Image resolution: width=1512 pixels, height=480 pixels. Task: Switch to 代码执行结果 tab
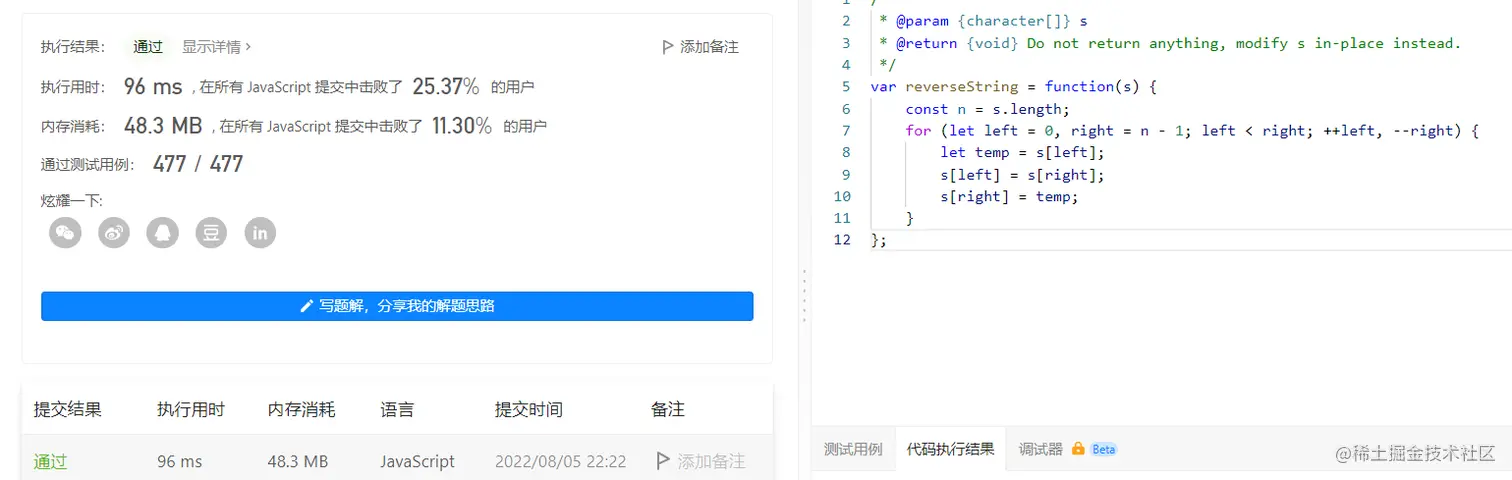[950, 449]
